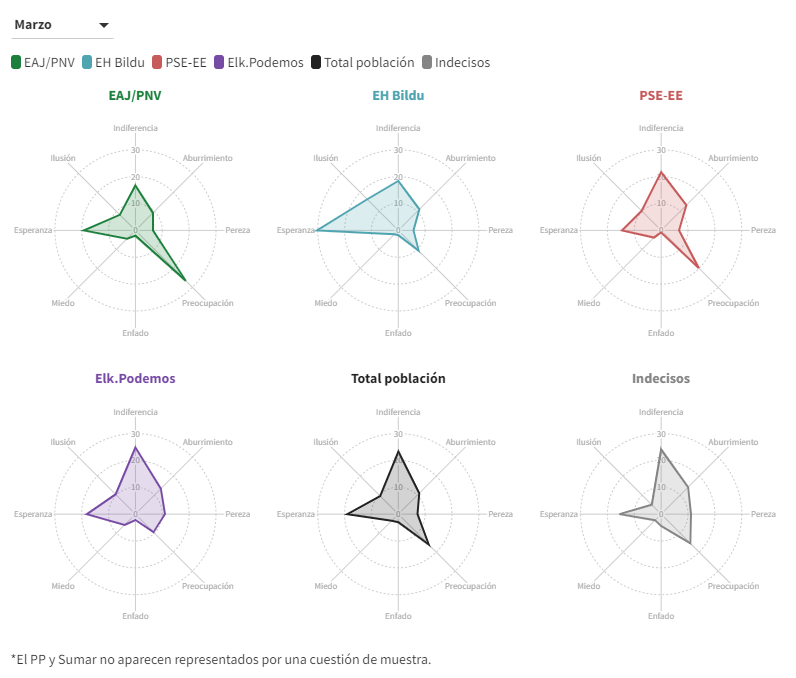Click the teal EH Bildu legend swatch
Screen dimensions: 796x678
(x=87, y=62)
